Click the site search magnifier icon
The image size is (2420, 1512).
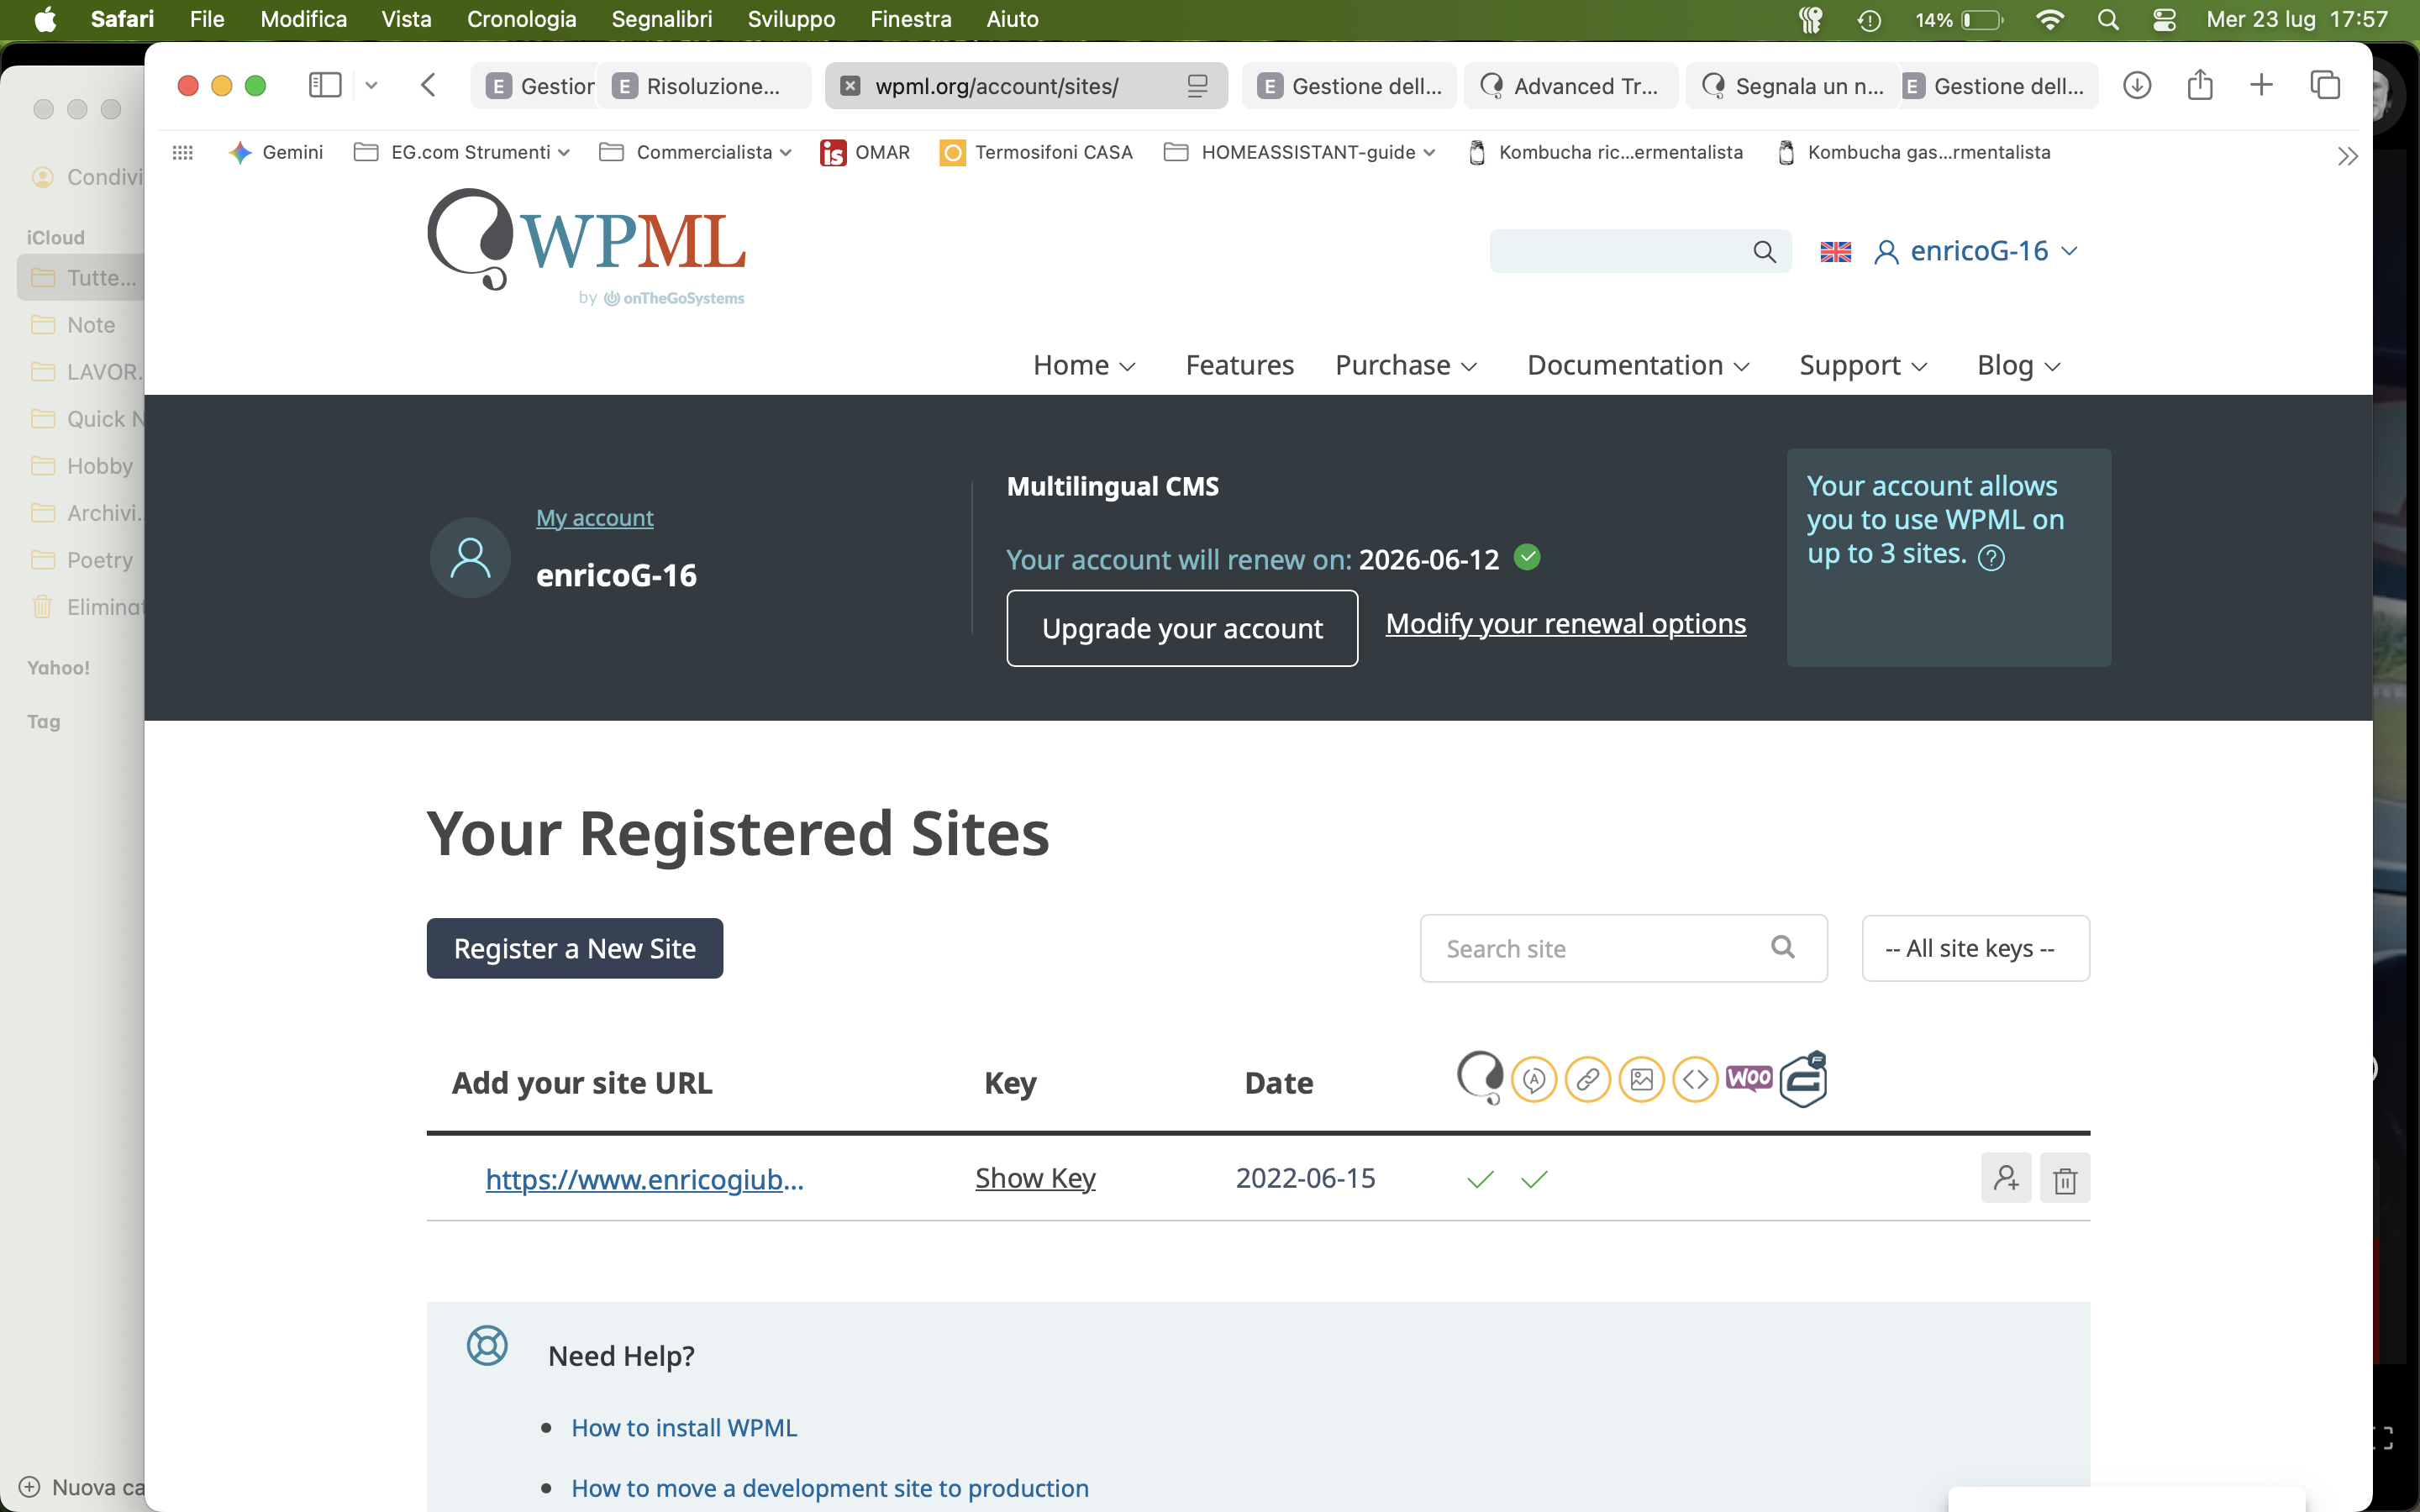click(x=1764, y=251)
